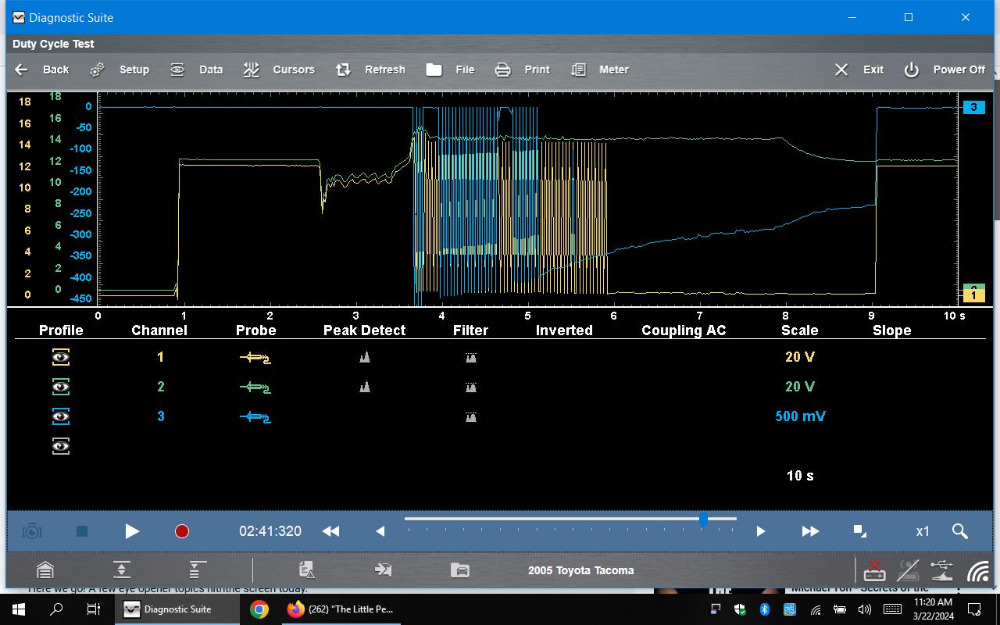1000x625 pixels.
Task: Click the Play playback button
Action: (x=131, y=531)
